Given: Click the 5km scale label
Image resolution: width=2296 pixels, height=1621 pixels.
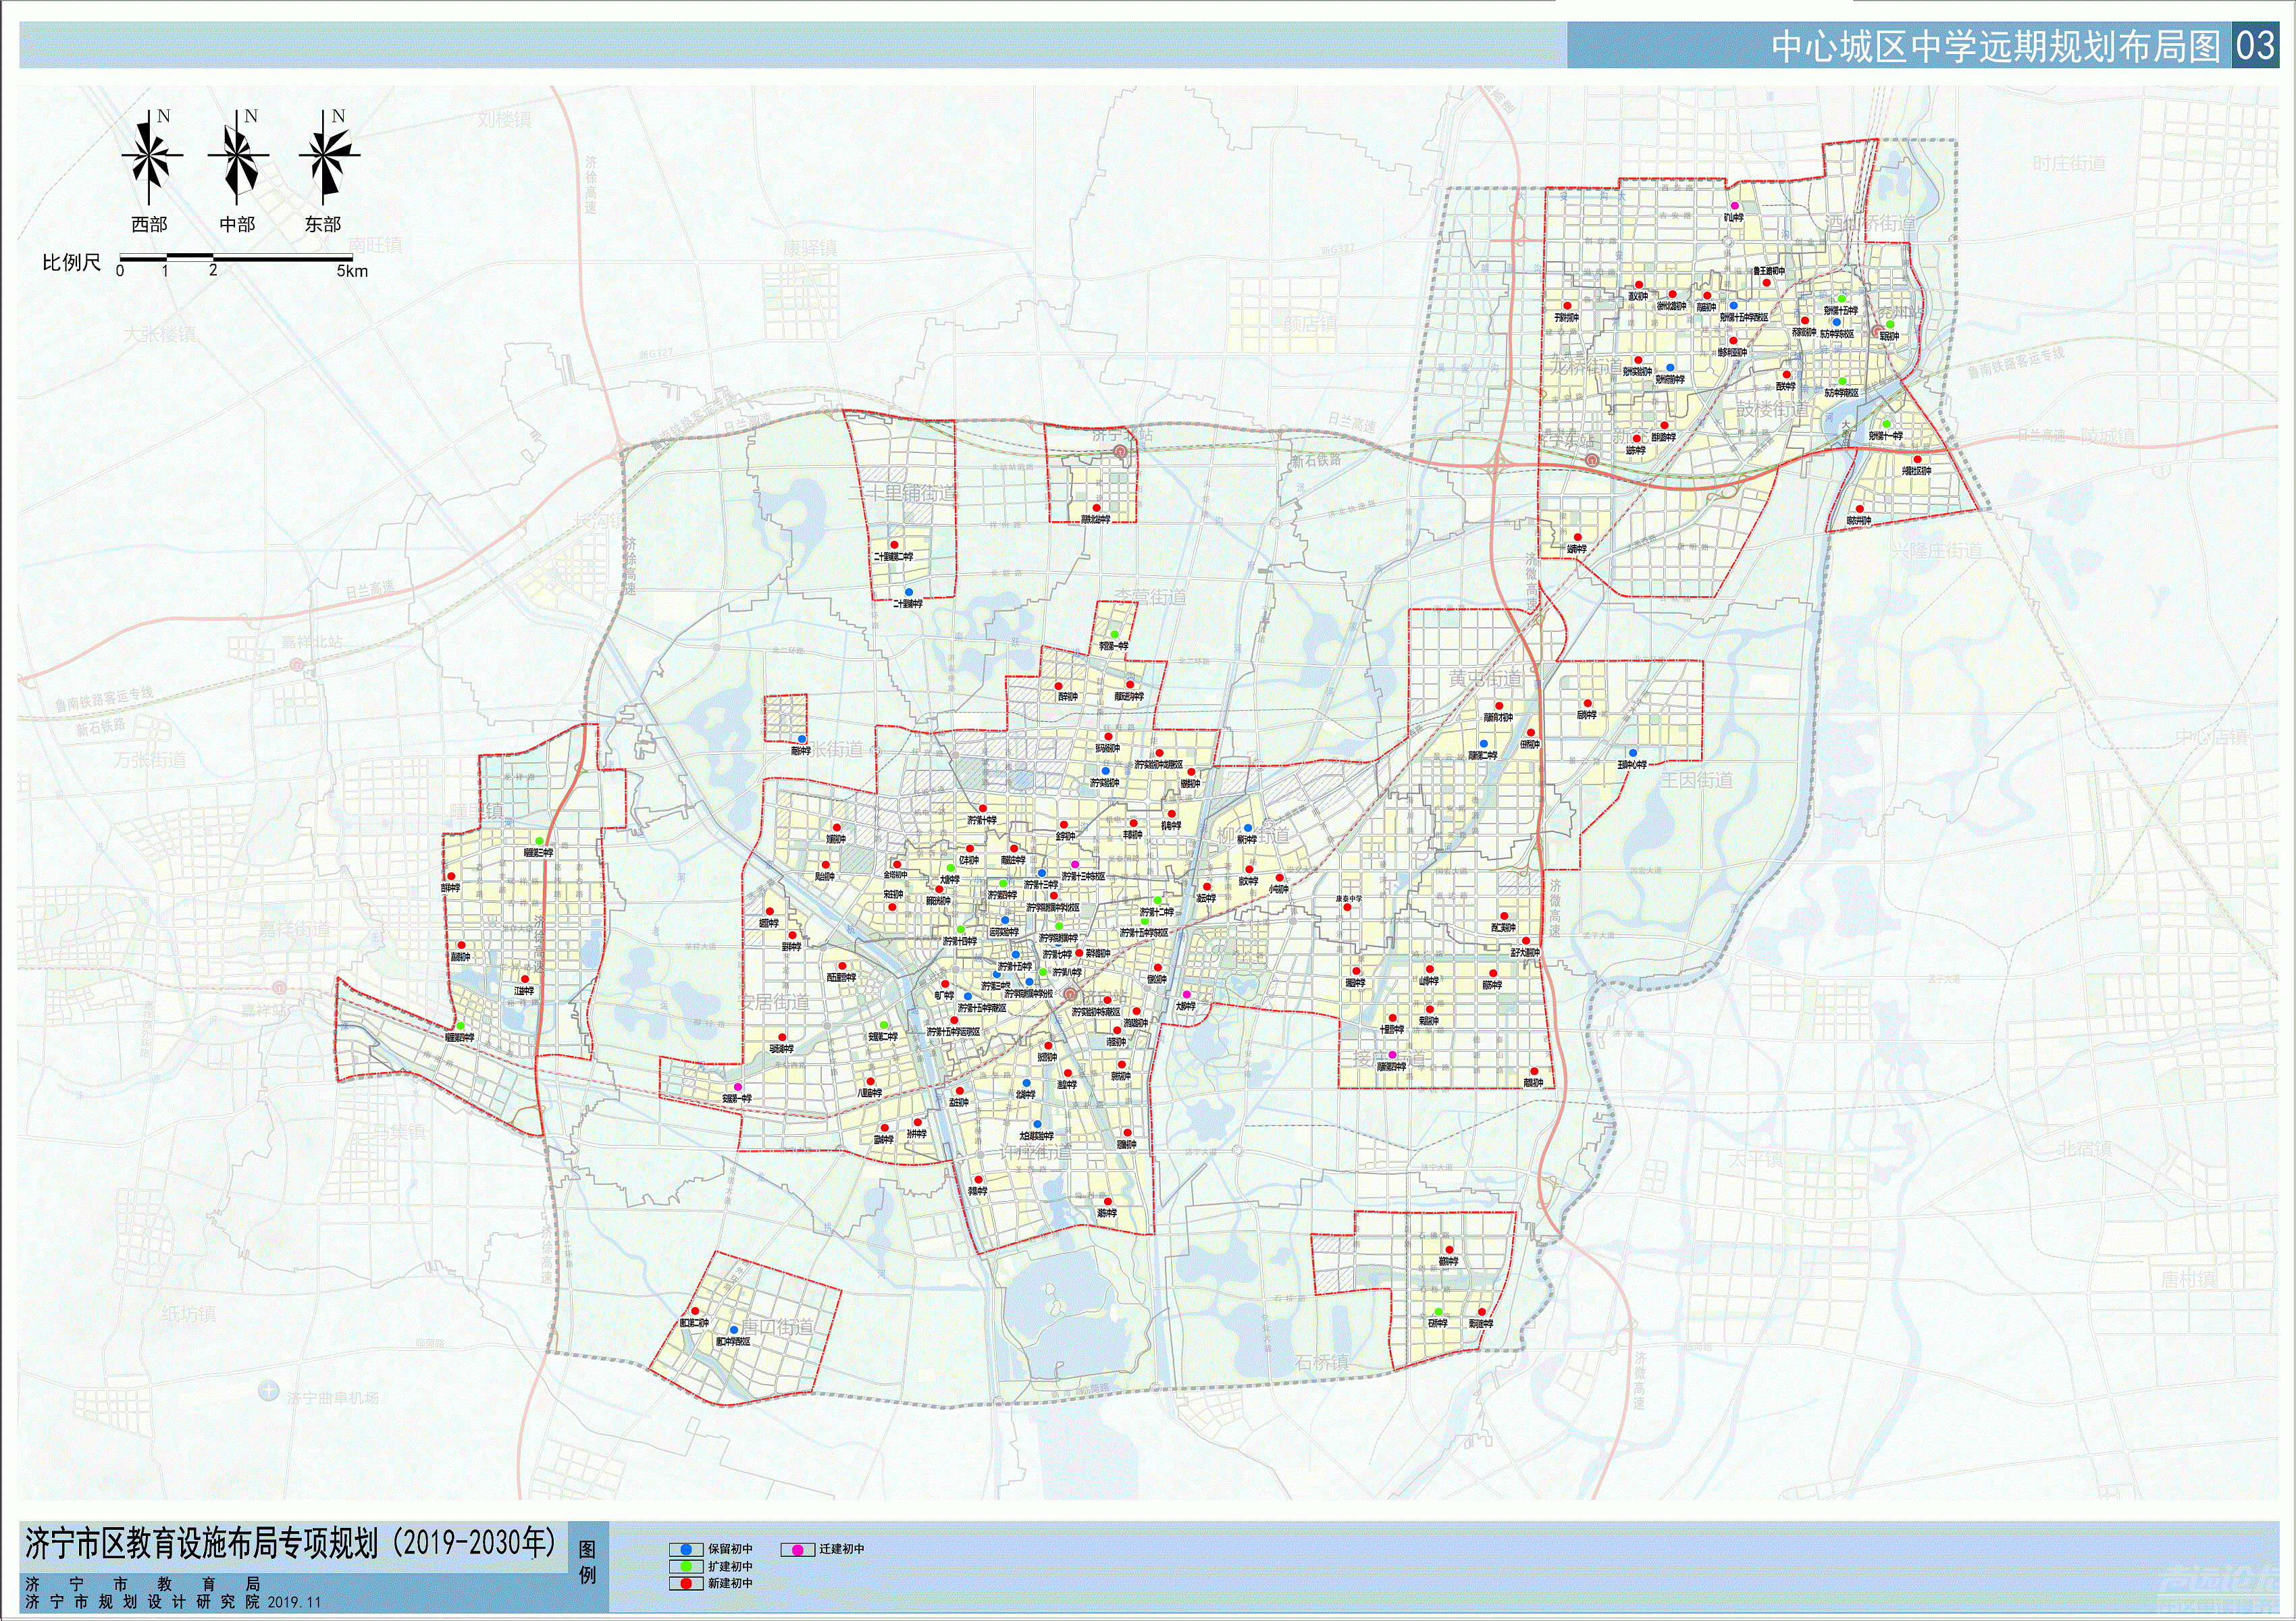Looking at the screenshot, I should tap(352, 271).
